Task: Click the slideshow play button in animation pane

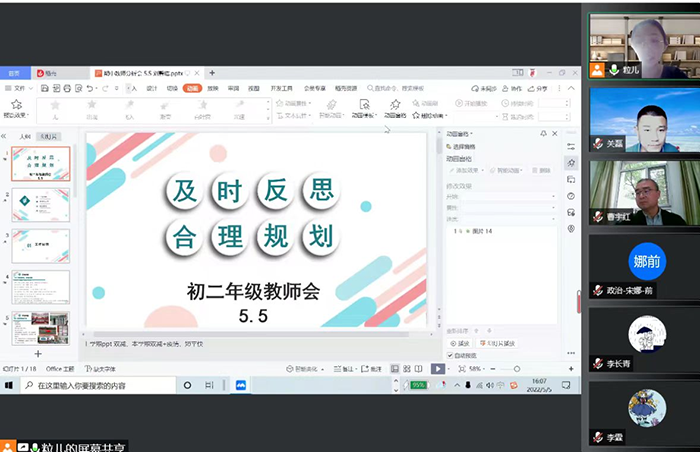Action: [x=497, y=343]
